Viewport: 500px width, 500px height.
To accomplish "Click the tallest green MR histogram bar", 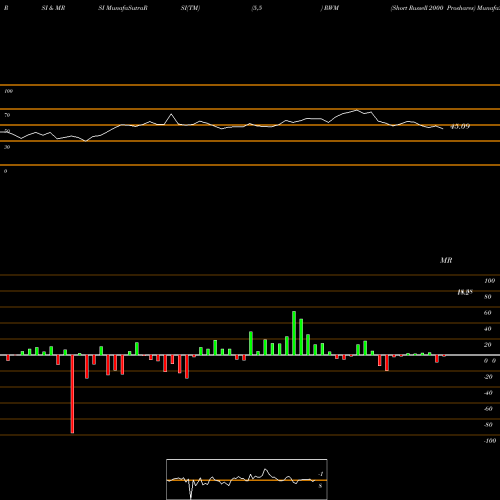I will [x=294, y=333].
